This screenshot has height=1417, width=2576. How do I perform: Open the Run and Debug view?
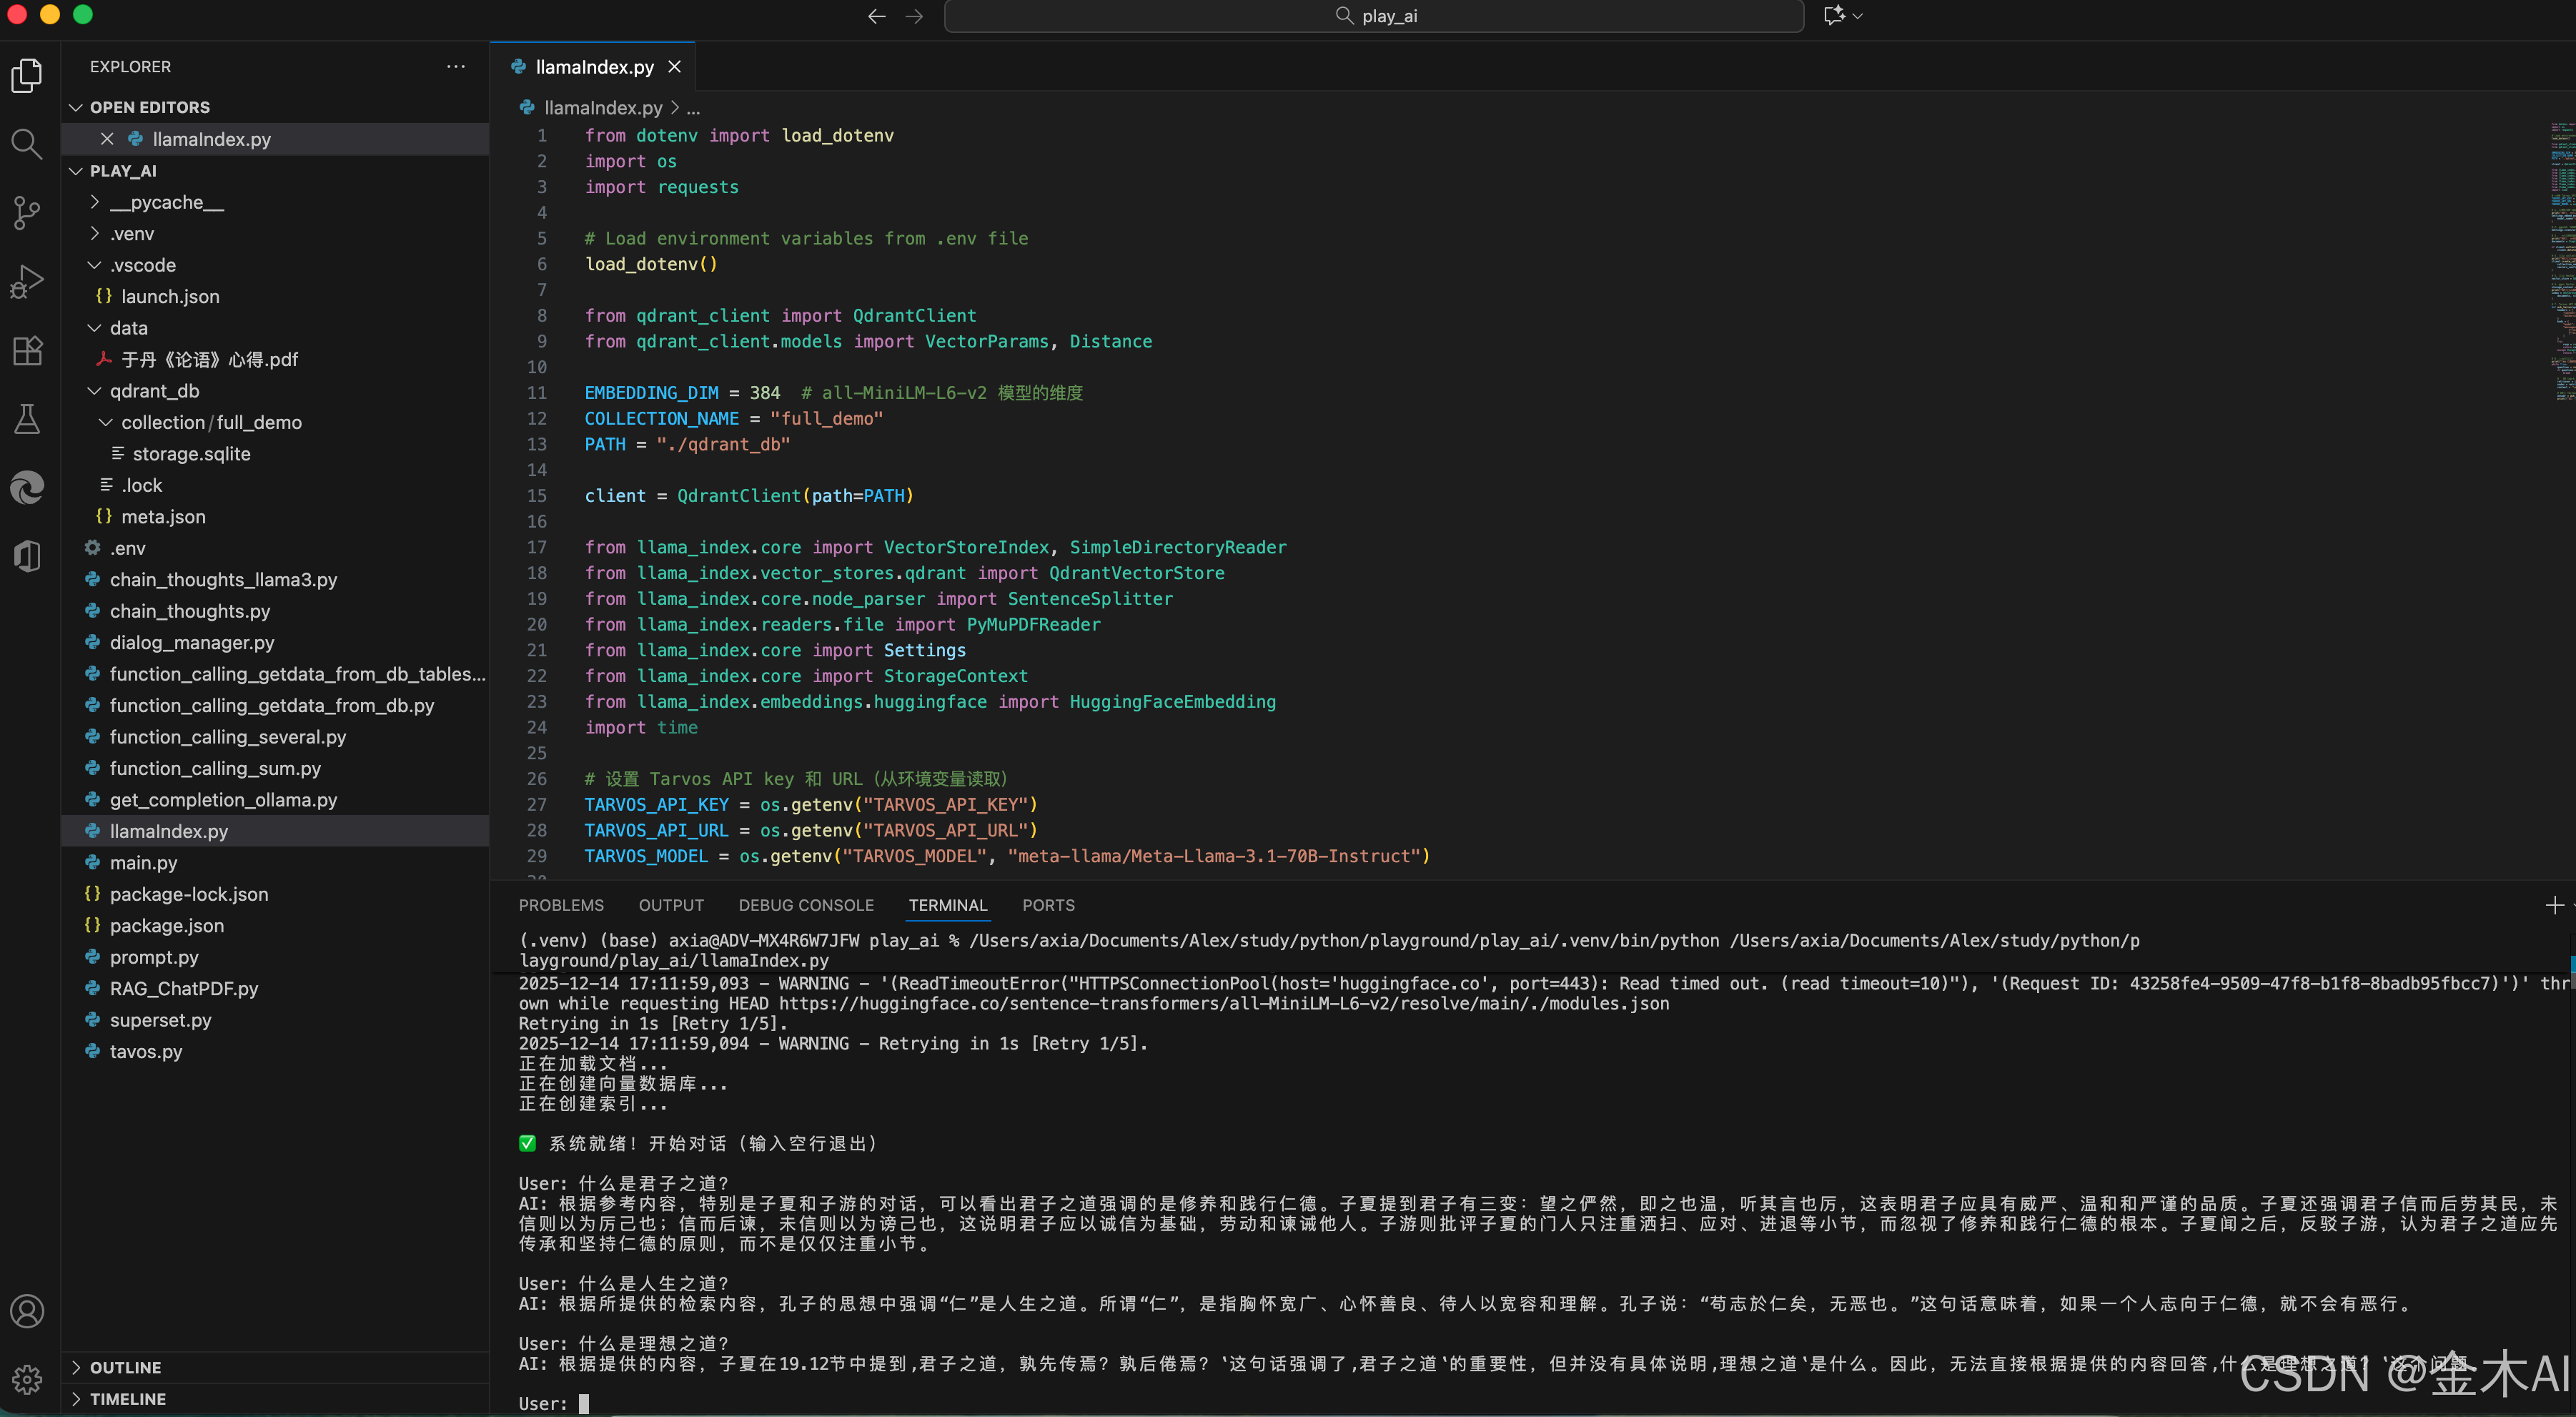point(27,282)
